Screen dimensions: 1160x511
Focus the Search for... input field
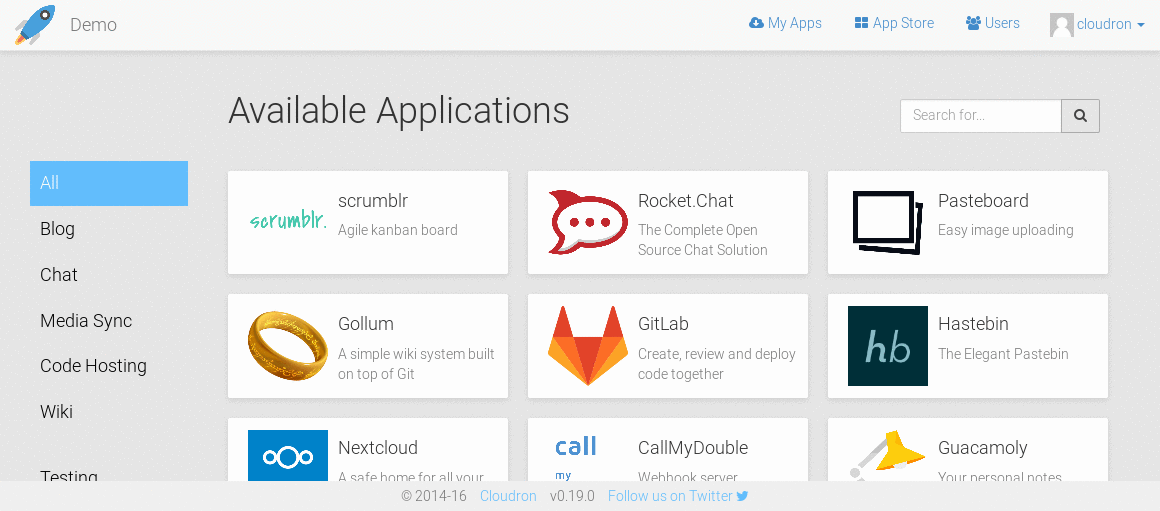pos(981,115)
